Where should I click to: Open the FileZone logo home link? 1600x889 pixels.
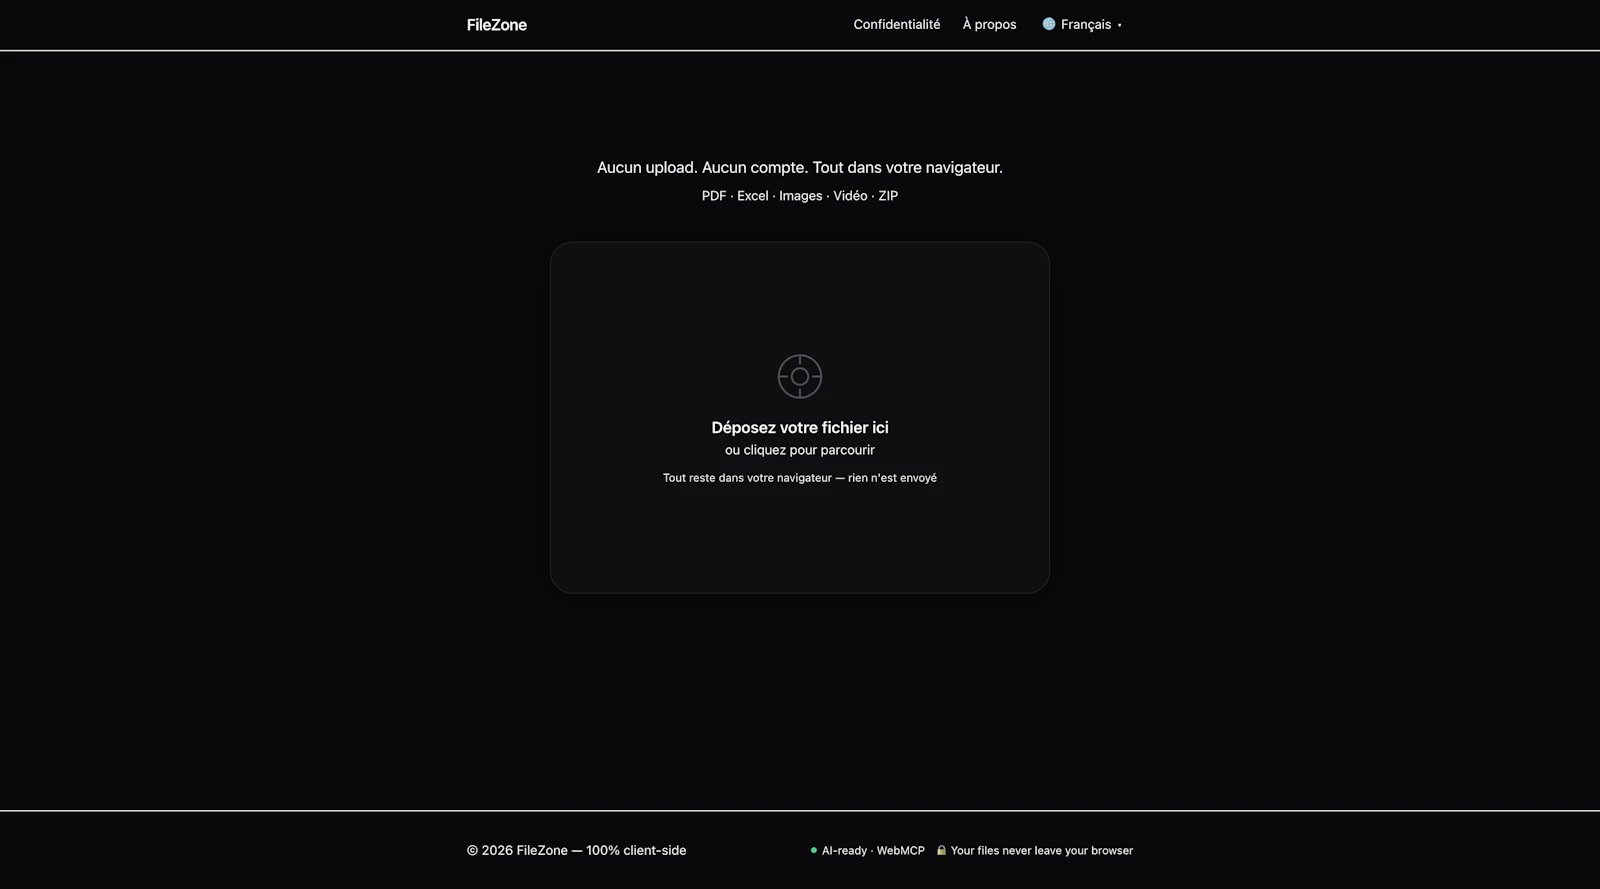pyautogui.click(x=496, y=25)
